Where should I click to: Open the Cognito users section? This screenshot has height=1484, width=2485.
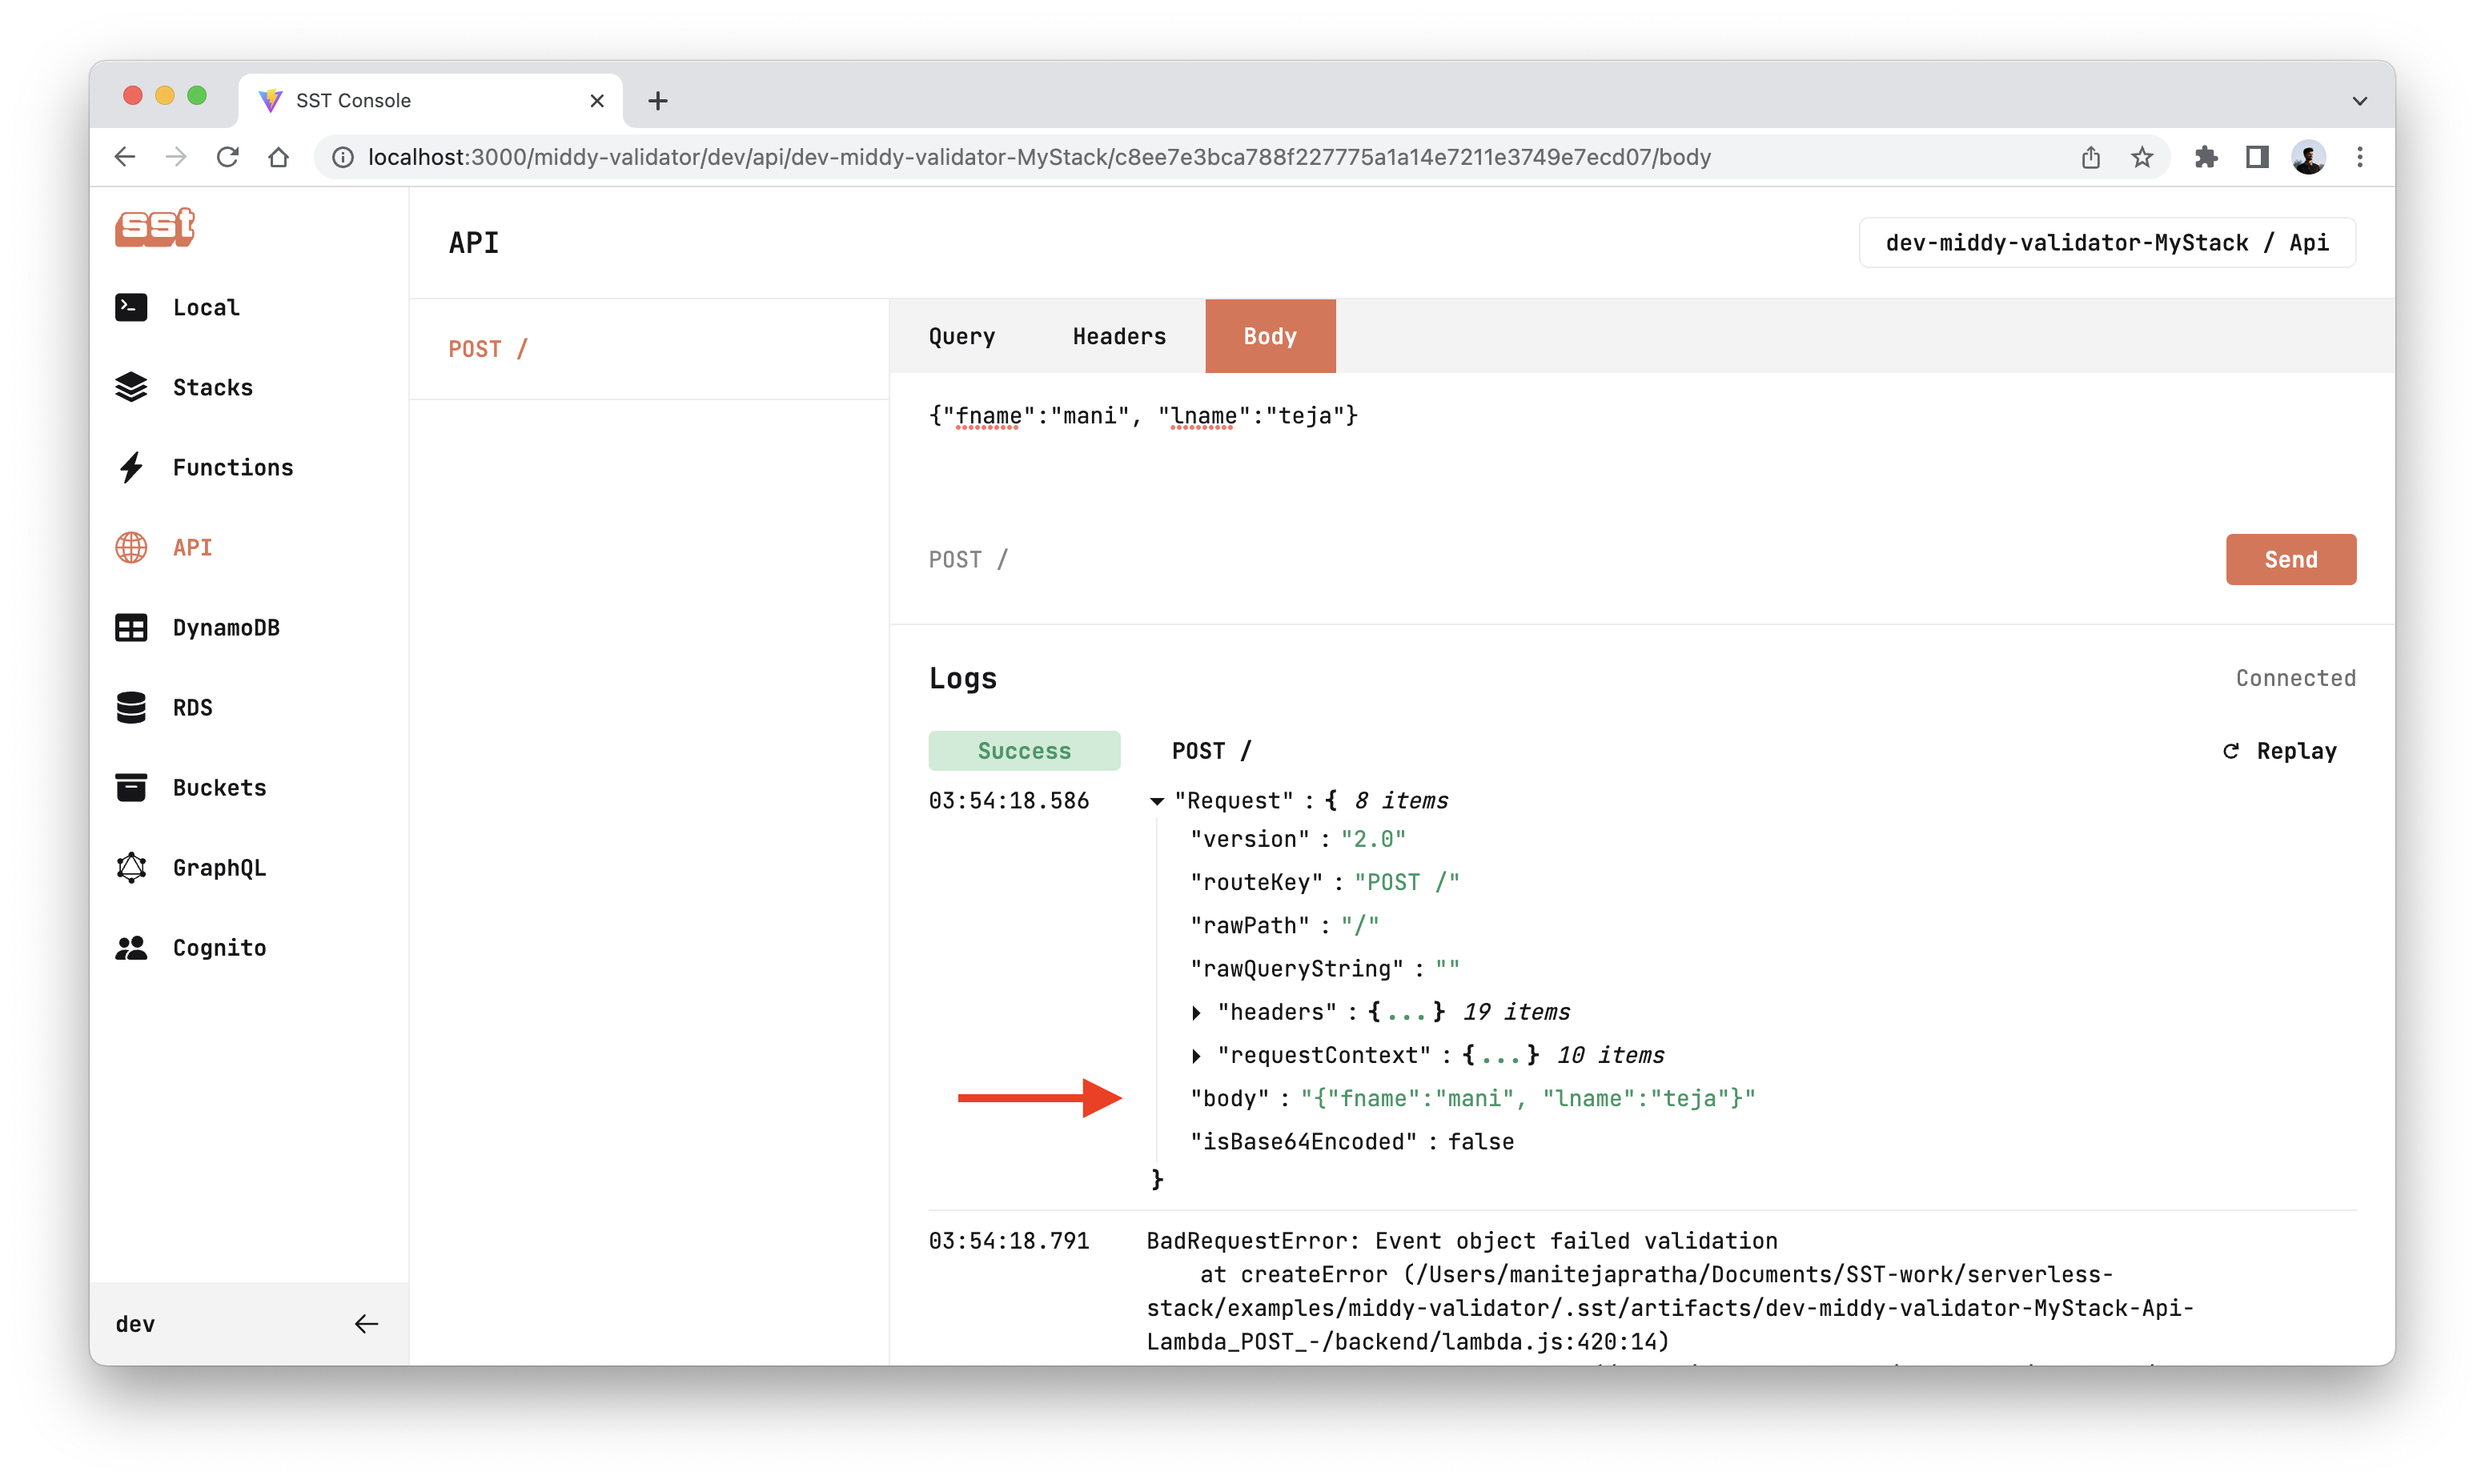219,947
